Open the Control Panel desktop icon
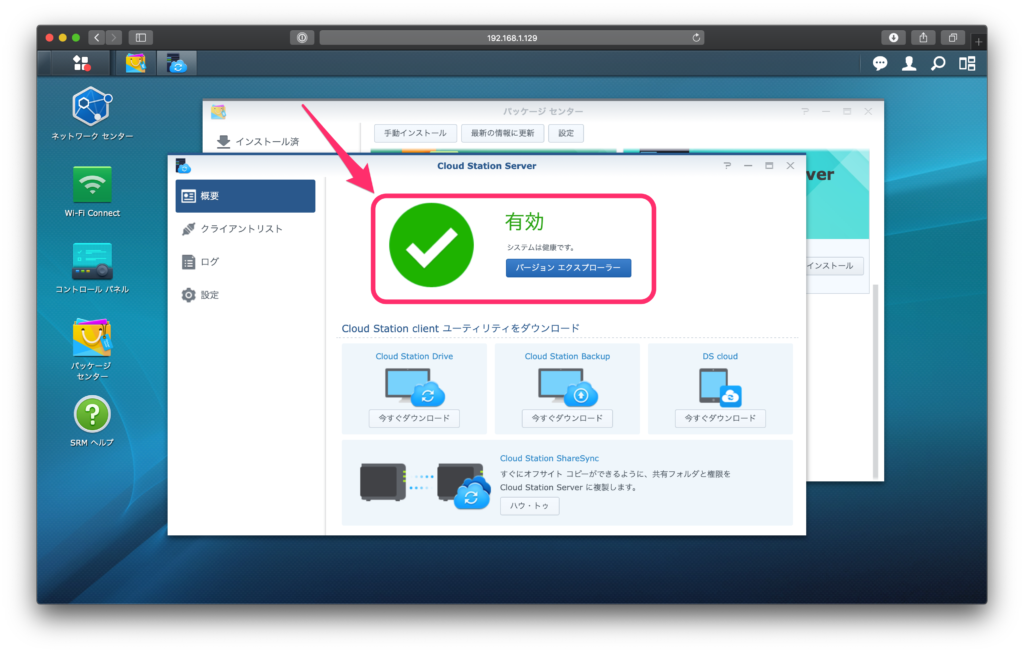 point(92,262)
